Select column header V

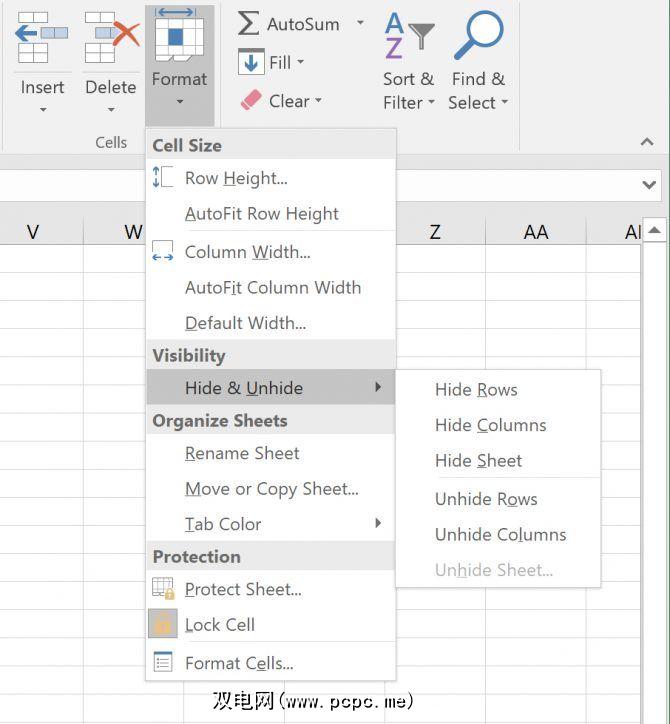[x=33, y=232]
